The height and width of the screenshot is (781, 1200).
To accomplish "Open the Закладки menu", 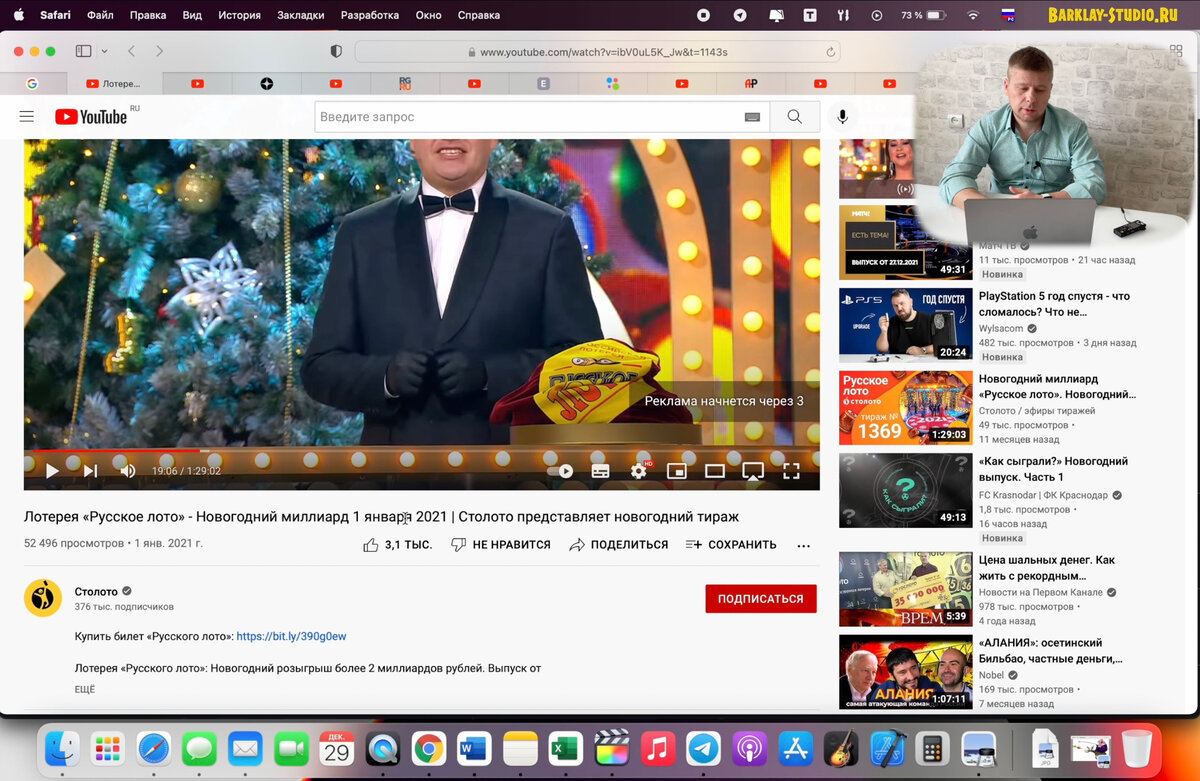I will click(300, 15).
